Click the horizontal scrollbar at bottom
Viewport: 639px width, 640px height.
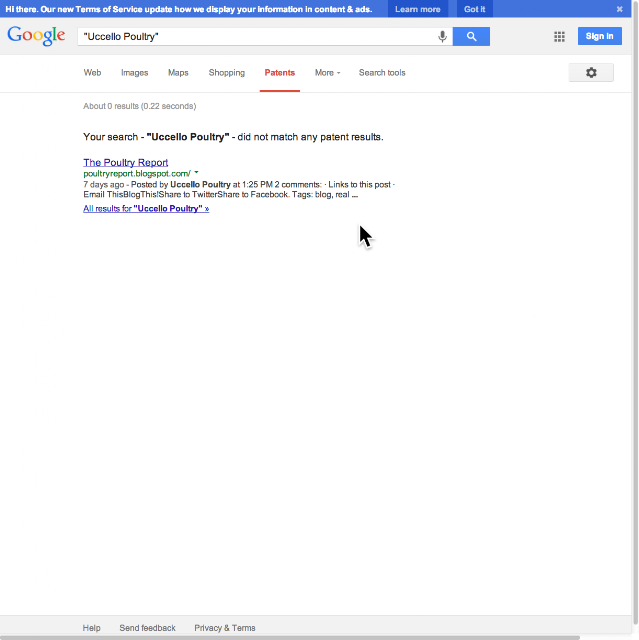(x=290, y=638)
